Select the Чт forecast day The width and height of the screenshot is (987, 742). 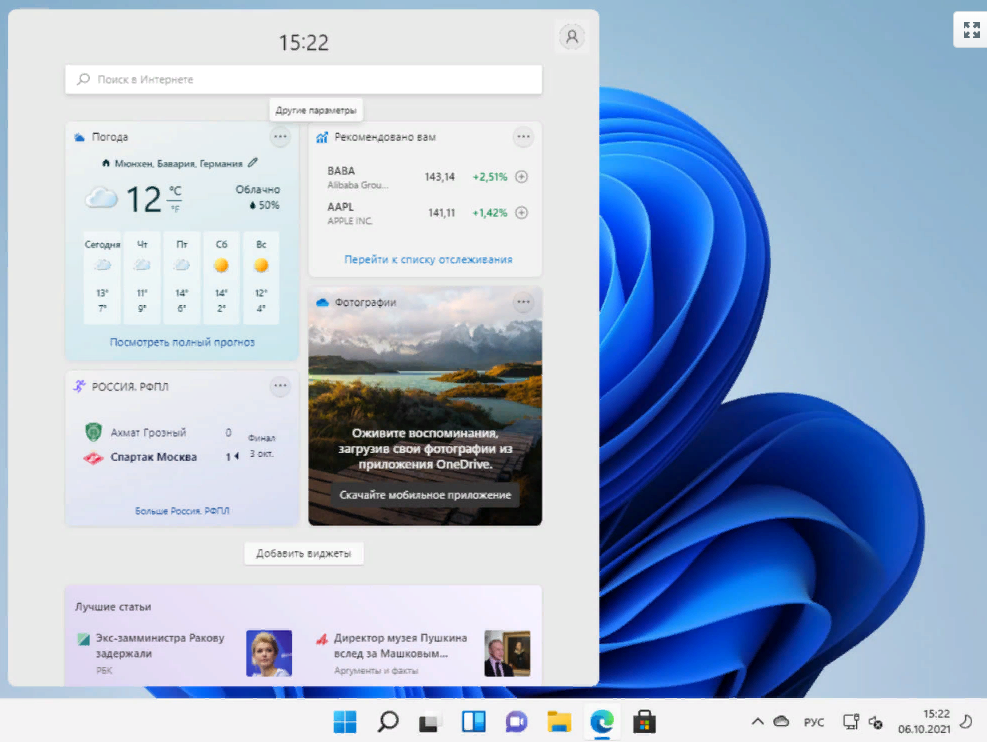point(142,278)
